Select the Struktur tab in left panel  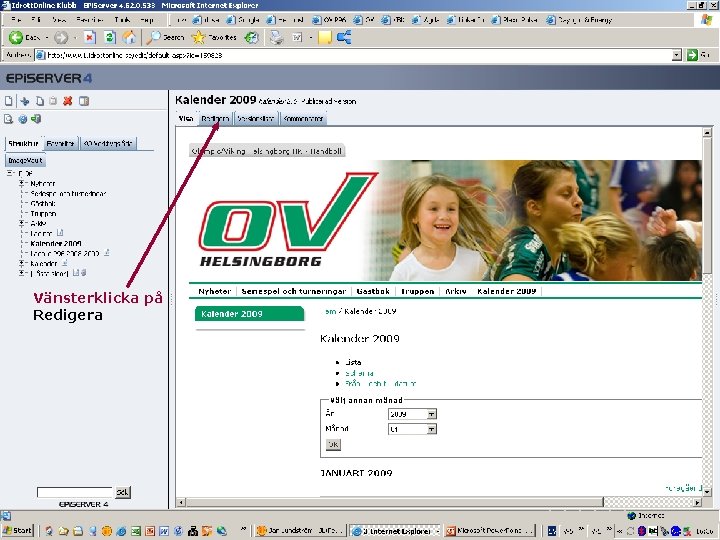pyautogui.click(x=23, y=144)
